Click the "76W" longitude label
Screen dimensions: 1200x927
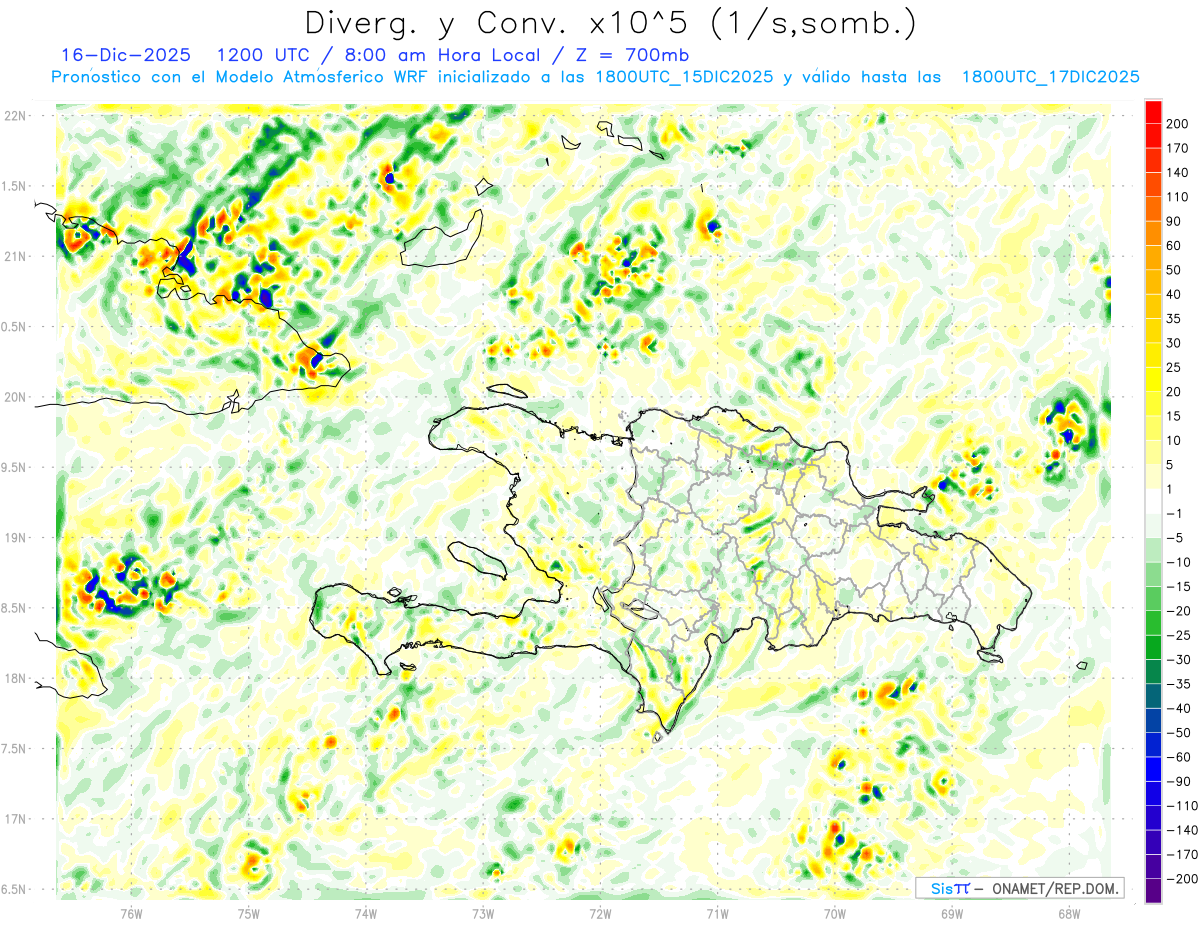click(131, 914)
